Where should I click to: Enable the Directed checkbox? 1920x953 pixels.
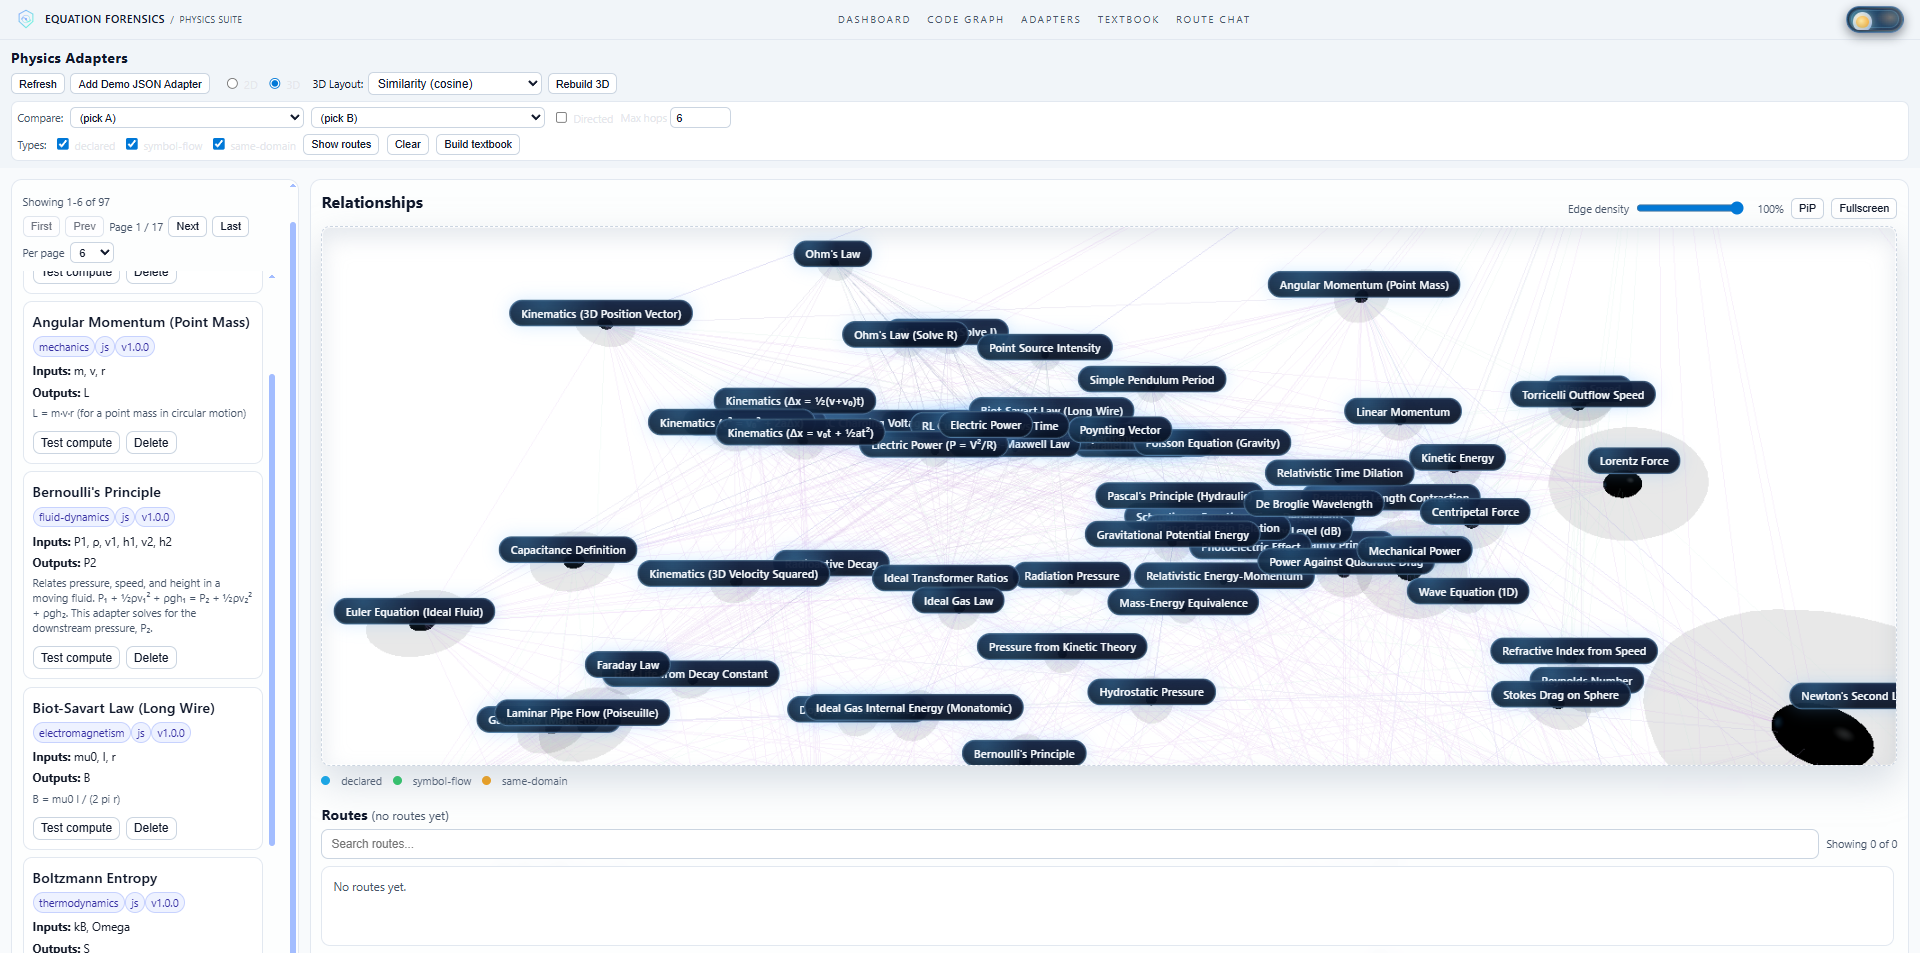[x=562, y=118]
